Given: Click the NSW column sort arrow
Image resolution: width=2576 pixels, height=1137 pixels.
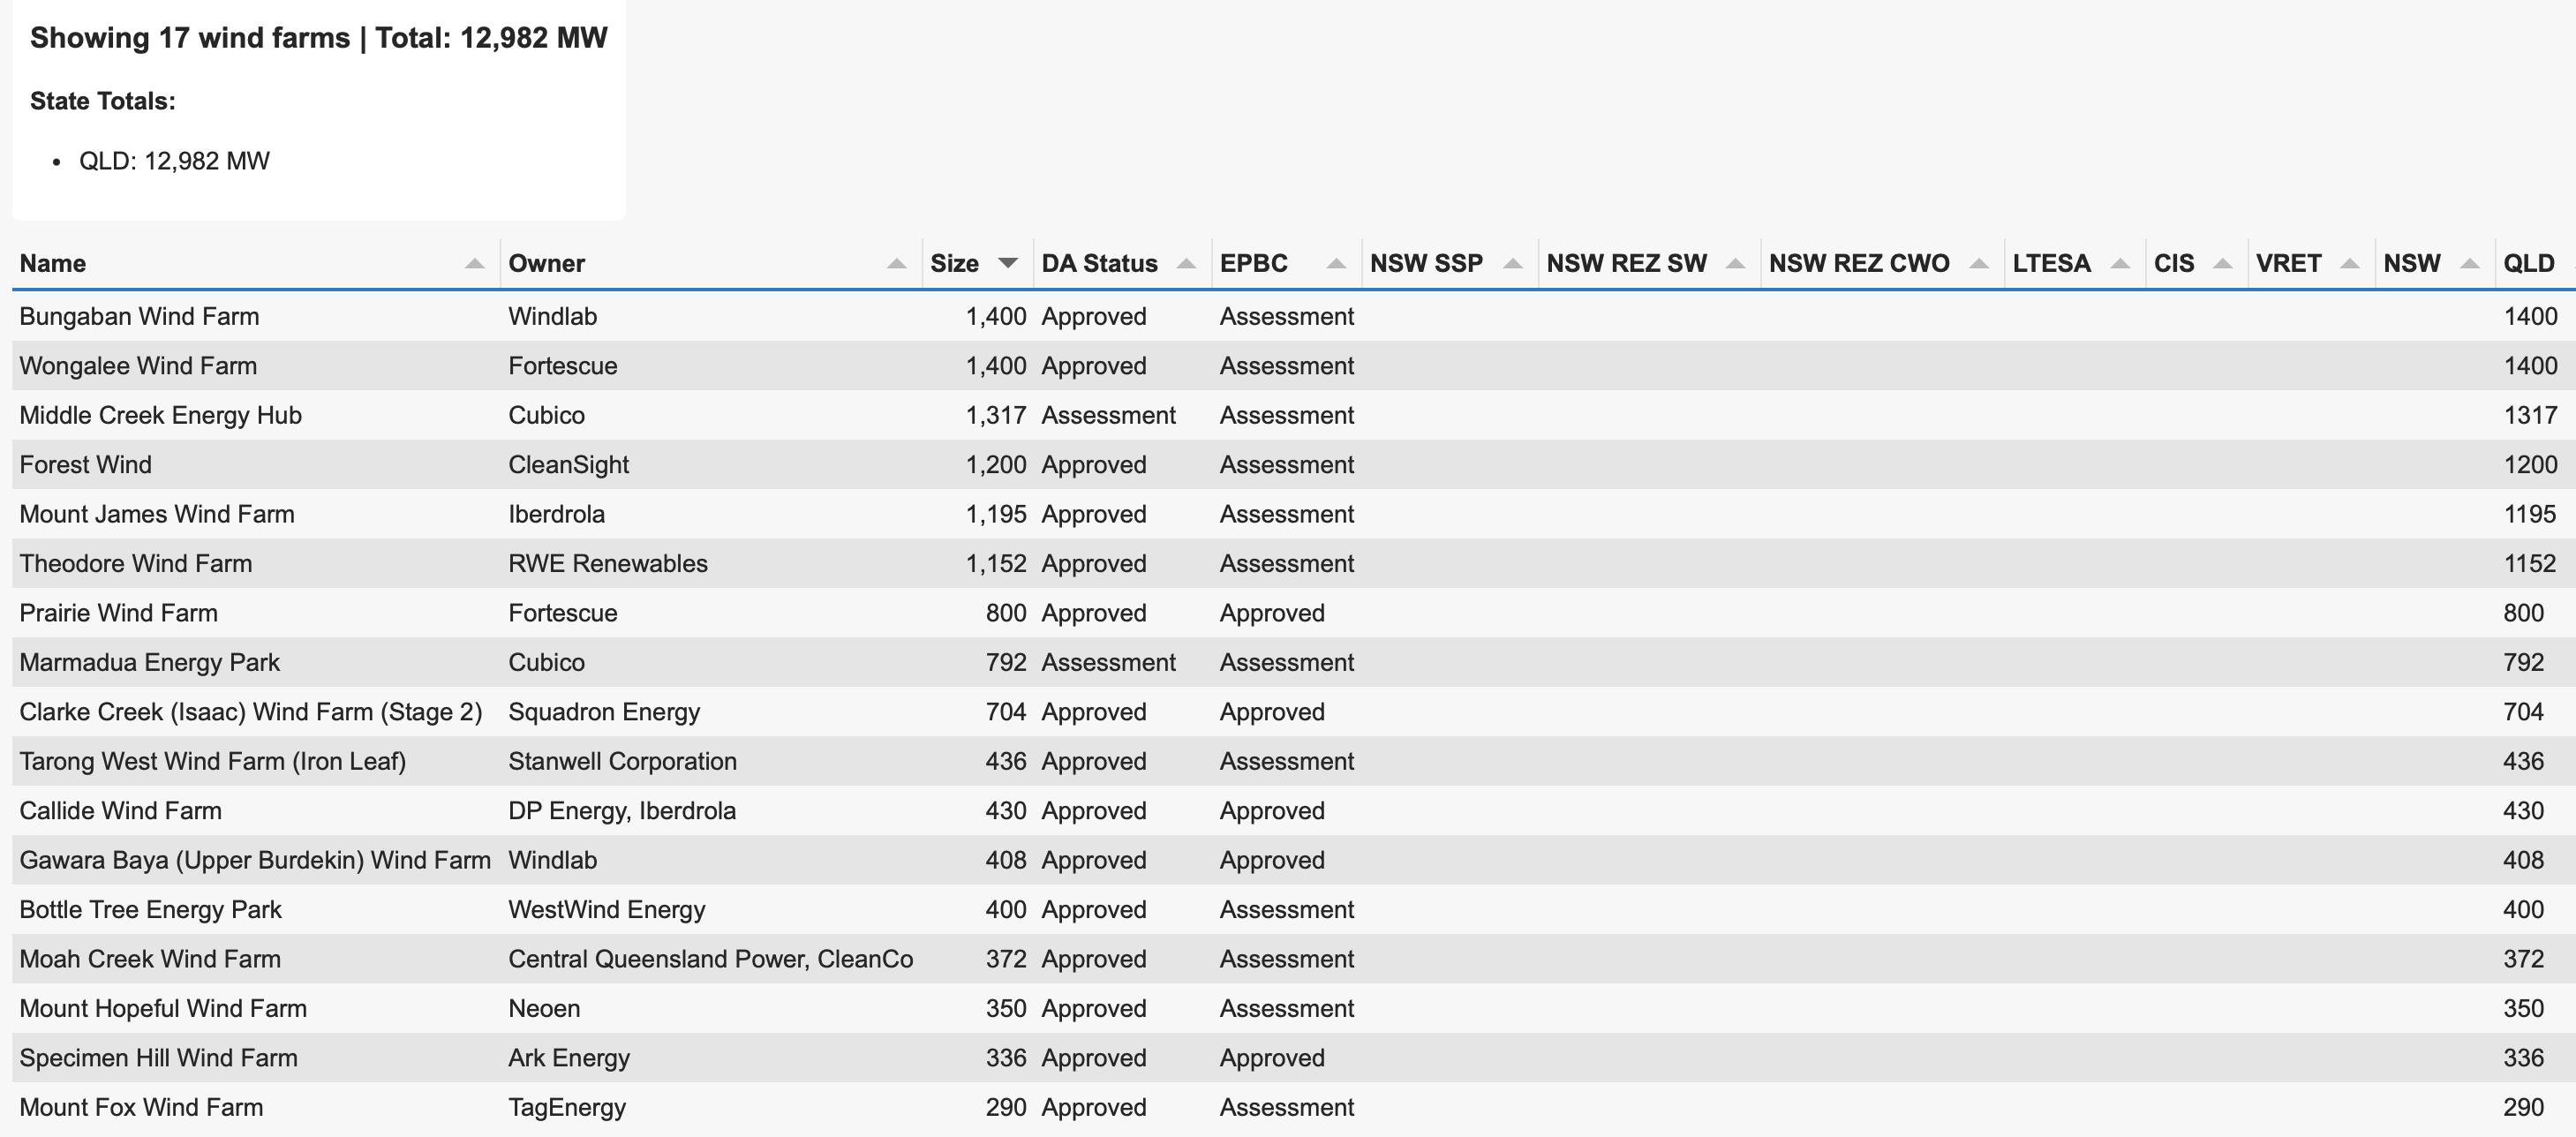Looking at the screenshot, I should pyautogui.click(x=2469, y=264).
